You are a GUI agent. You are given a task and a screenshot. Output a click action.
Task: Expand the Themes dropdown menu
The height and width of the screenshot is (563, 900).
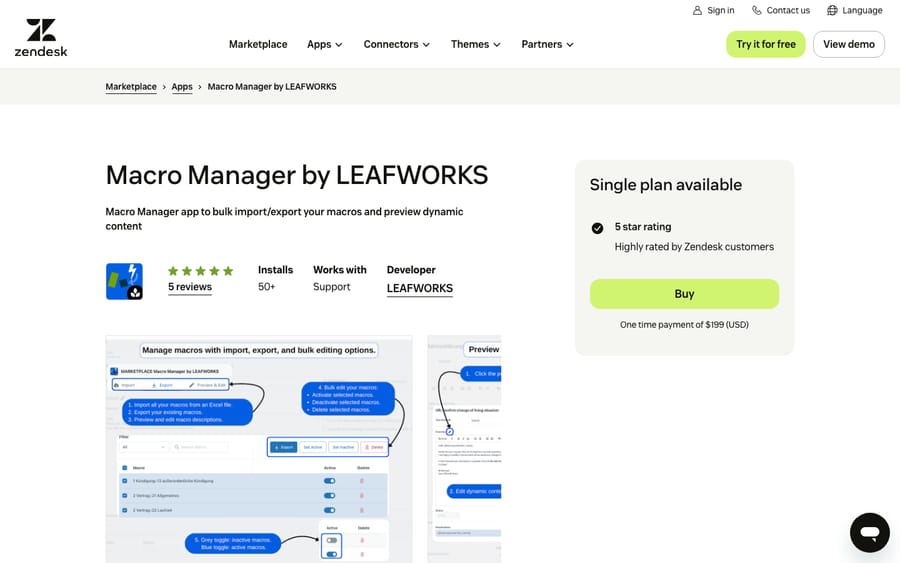click(476, 44)
